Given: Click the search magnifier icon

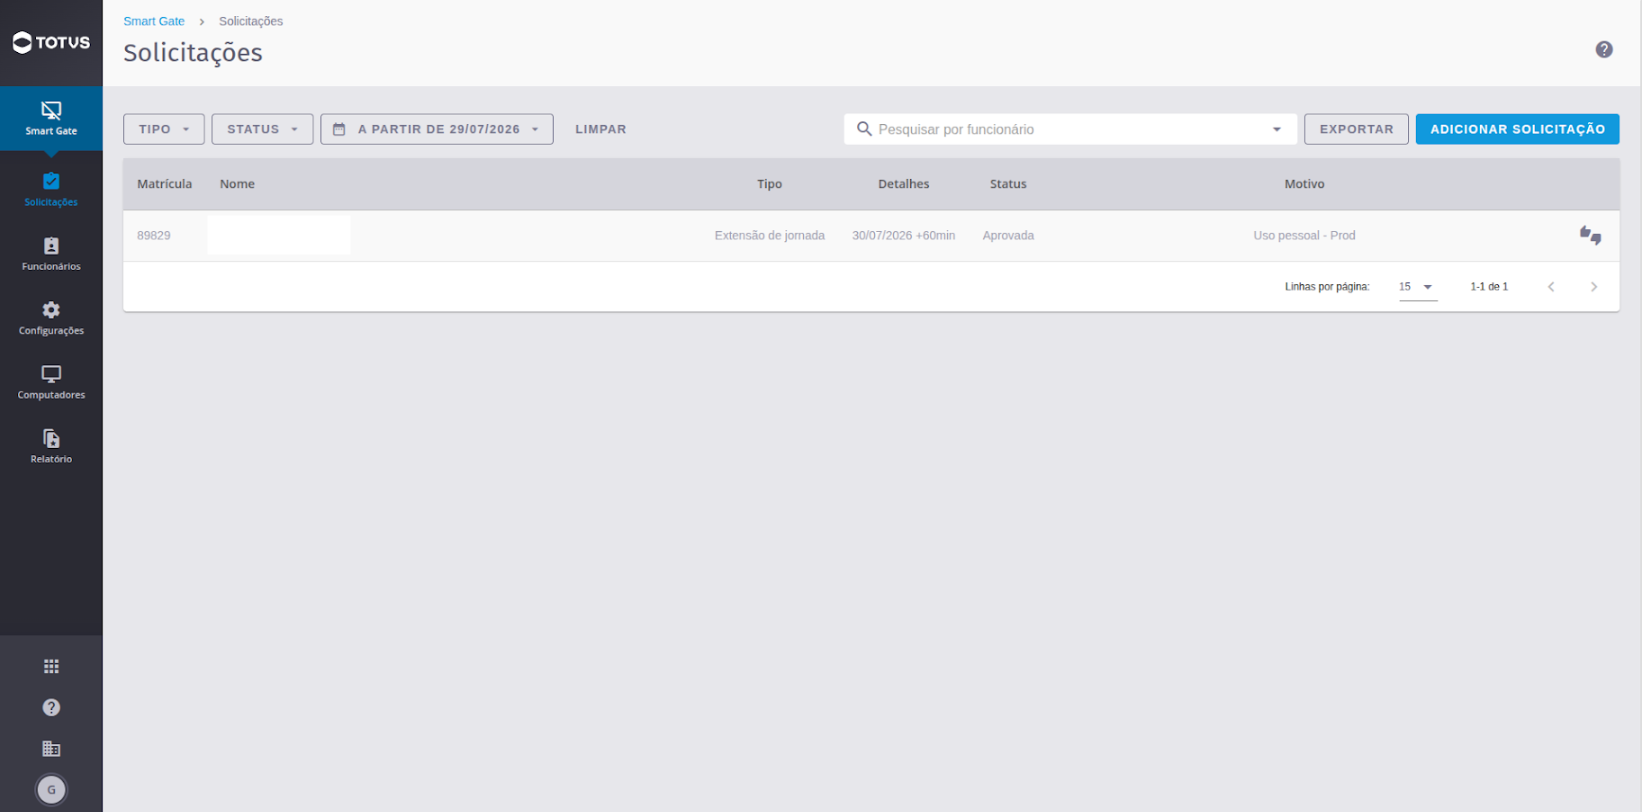Looking at the screenshot, I should [x=864, y=129].
